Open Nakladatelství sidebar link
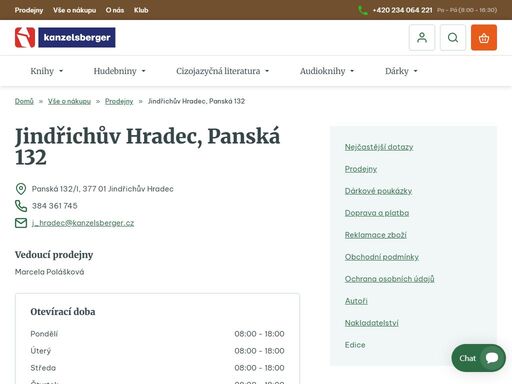This screenshot has height=384, width=512. pyautogui.click(x=372, y=323)
